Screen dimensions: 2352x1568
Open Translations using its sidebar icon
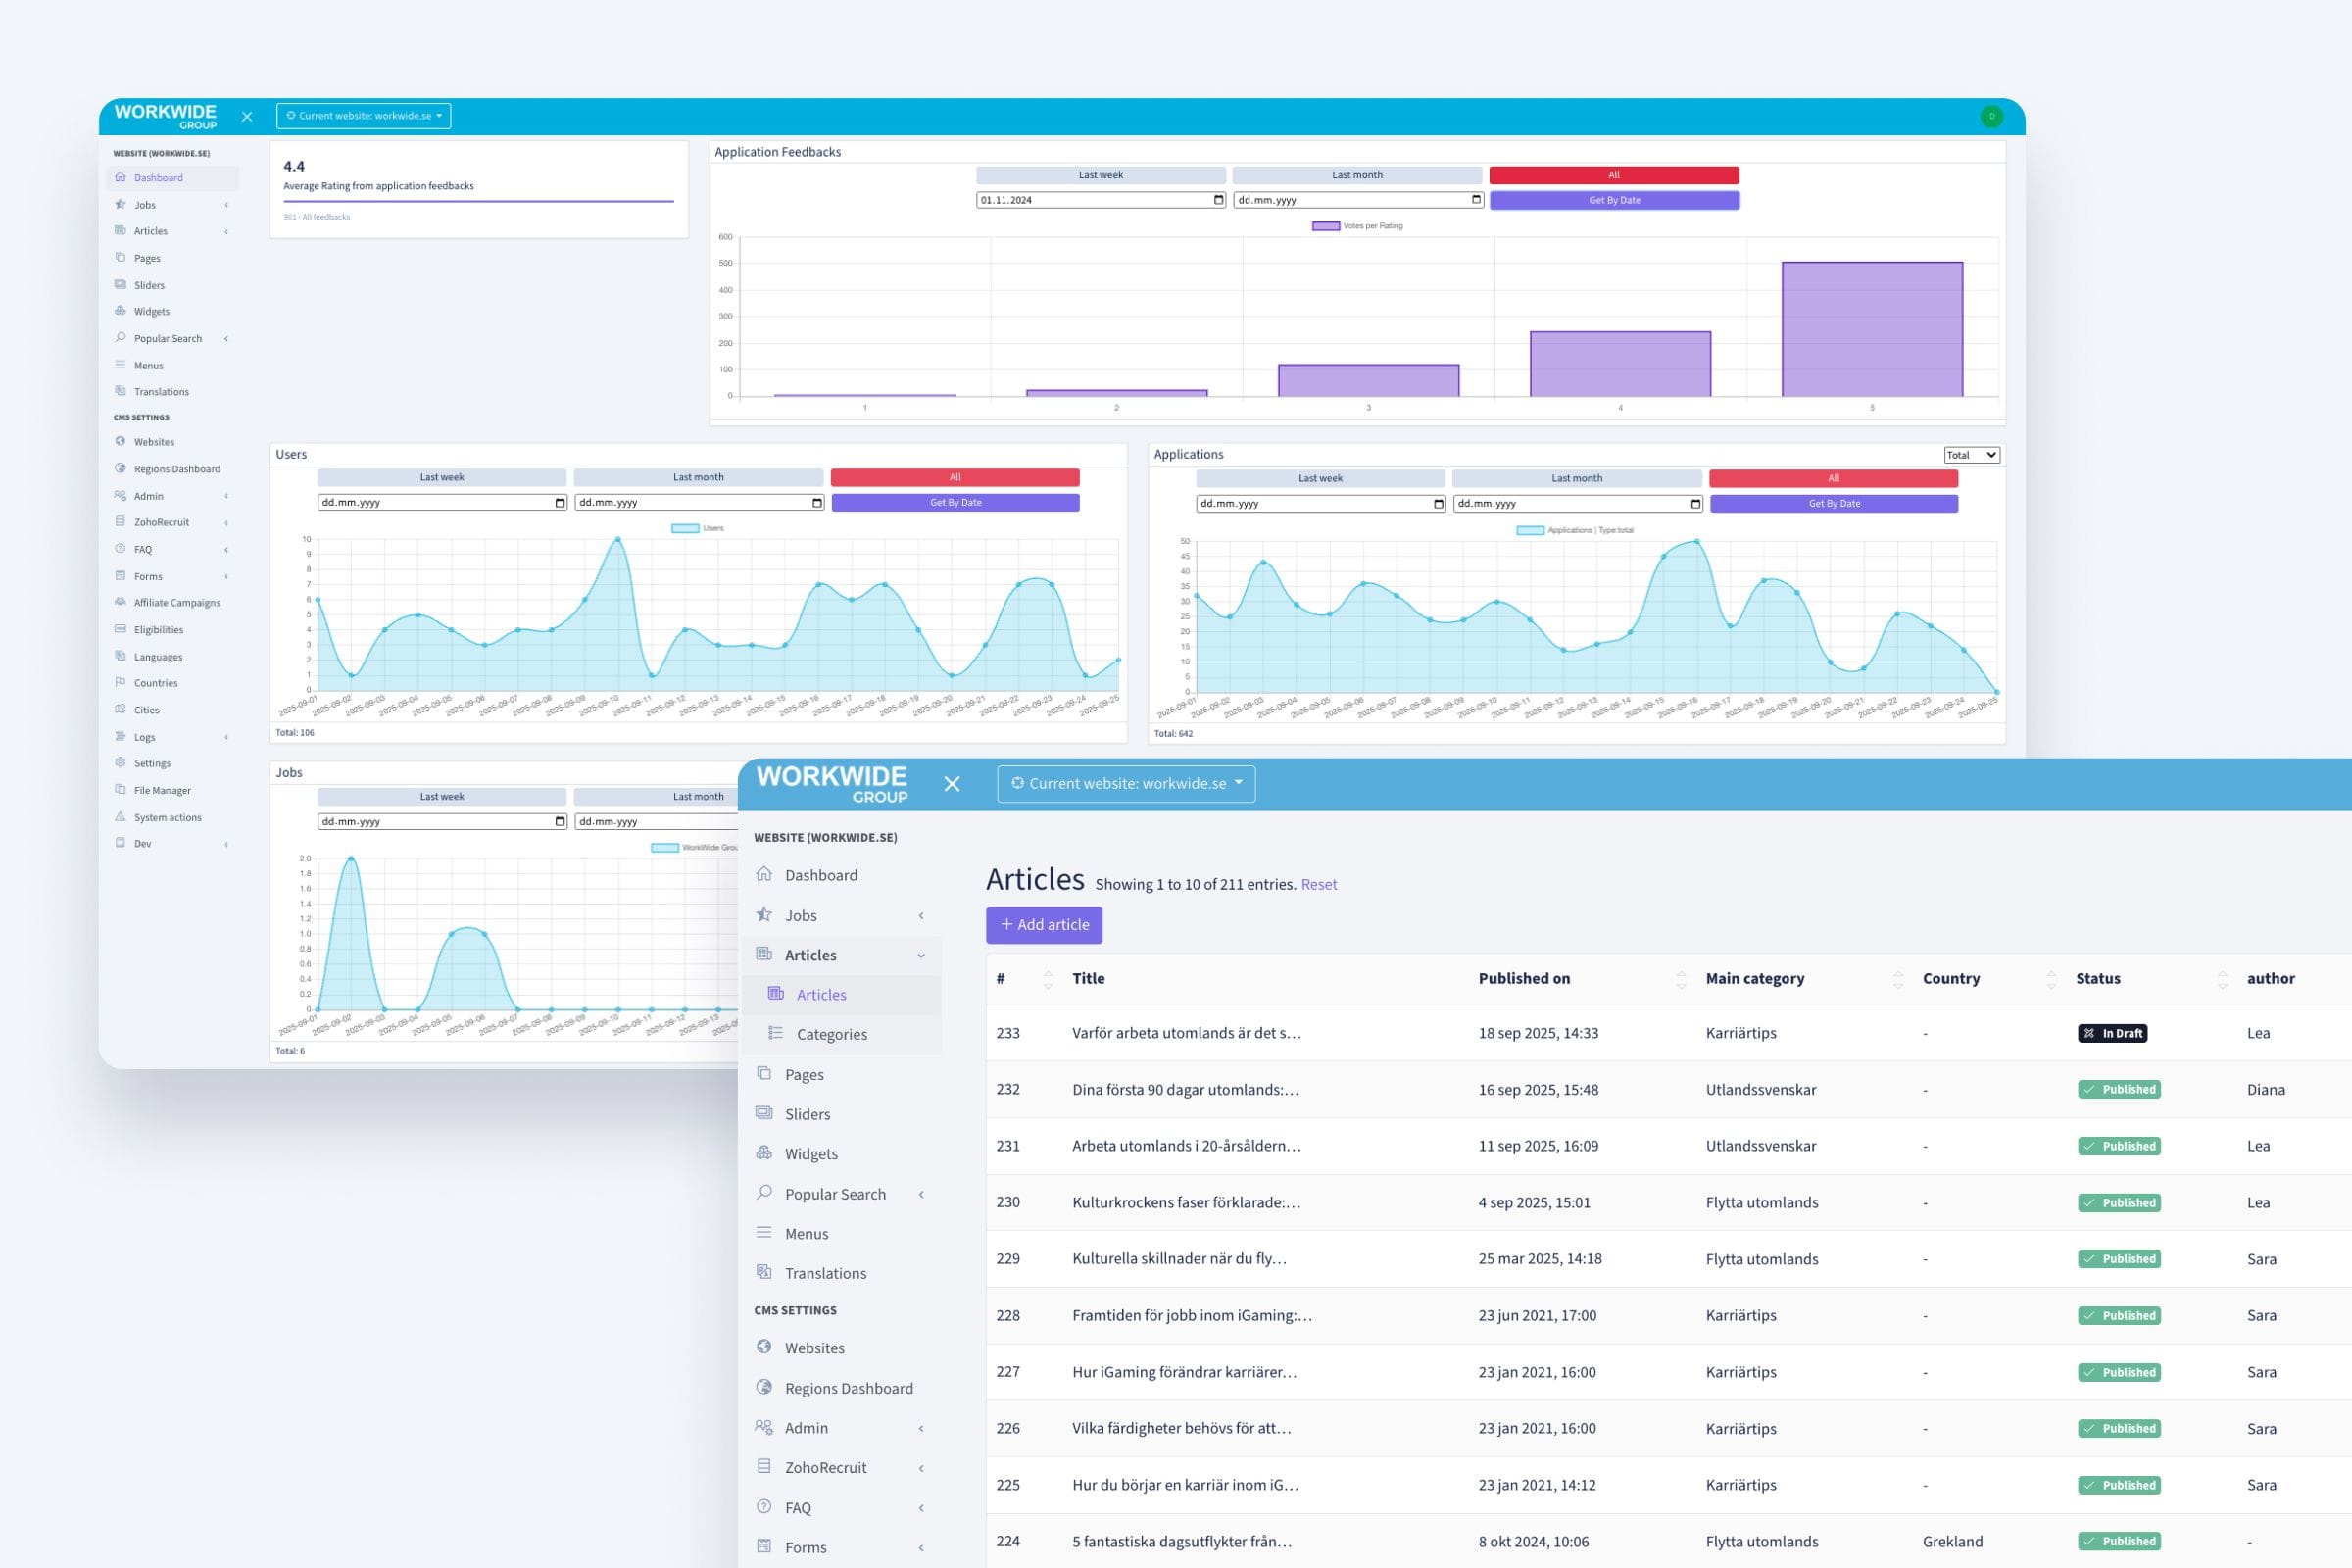(122, 391)
